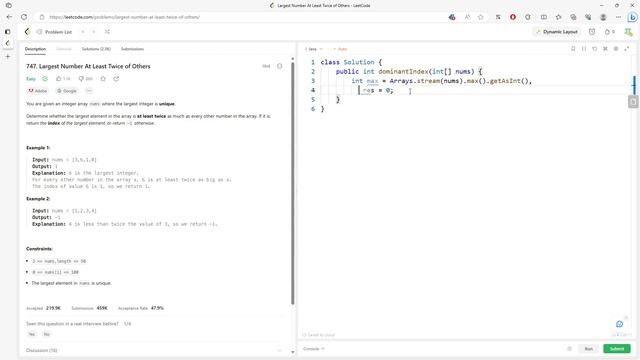The image size is (640, 360).
Task: Click the Hint label beside the title
Action: [266, 66]
